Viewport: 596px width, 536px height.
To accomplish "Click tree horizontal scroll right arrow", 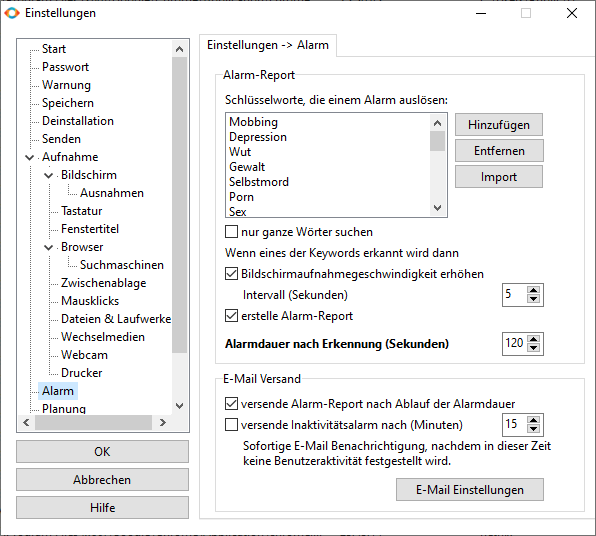I will coord(163,422).
